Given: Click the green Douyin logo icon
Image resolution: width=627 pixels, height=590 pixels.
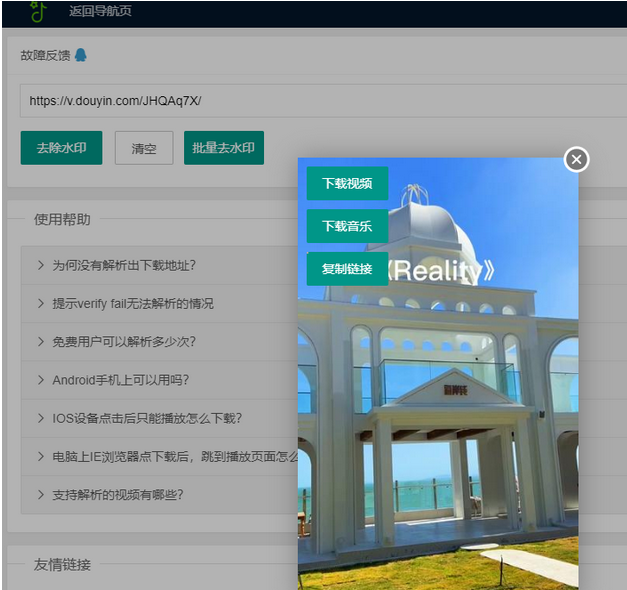Looking at the screenshot, I should coord(38,11).
